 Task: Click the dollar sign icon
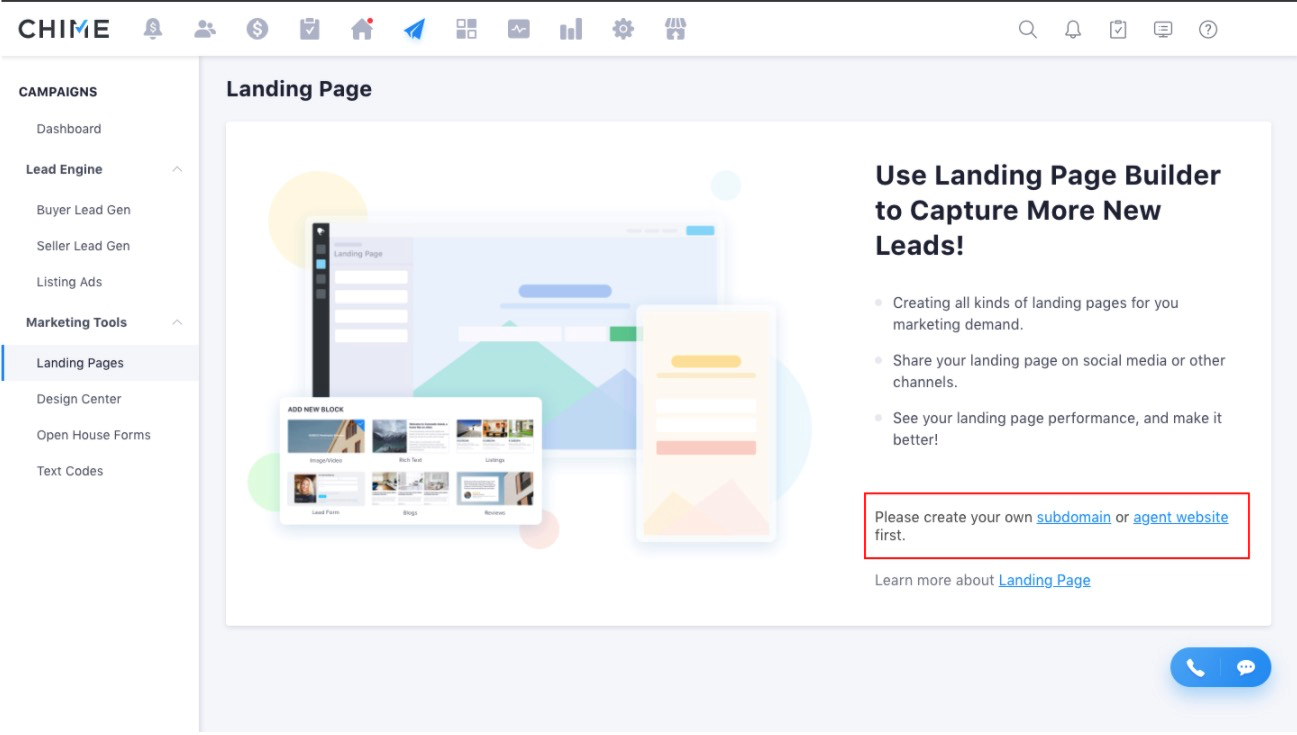pos(257,29)
